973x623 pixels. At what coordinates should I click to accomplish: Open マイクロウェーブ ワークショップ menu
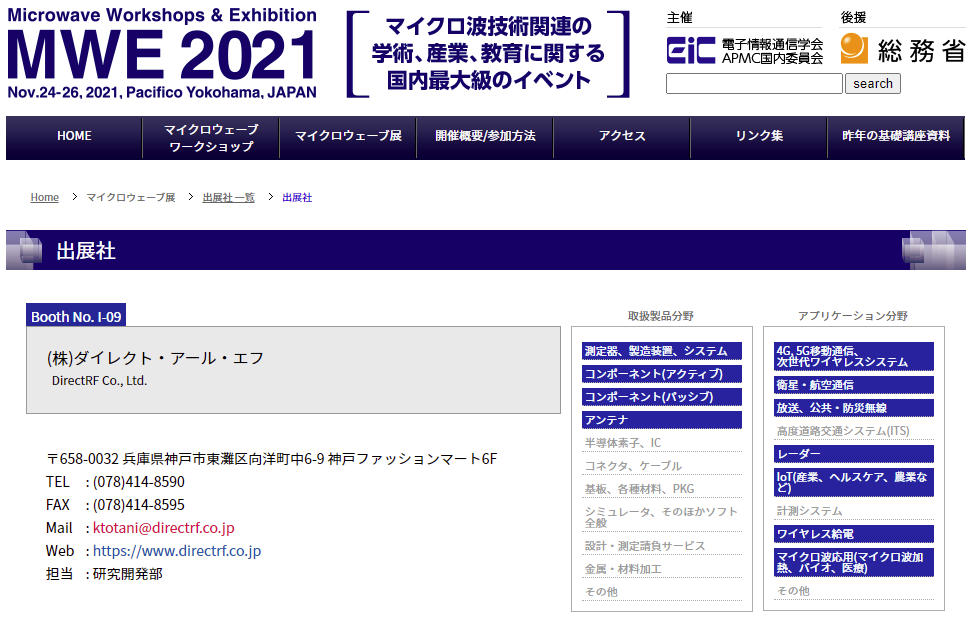tap(211, 138)
